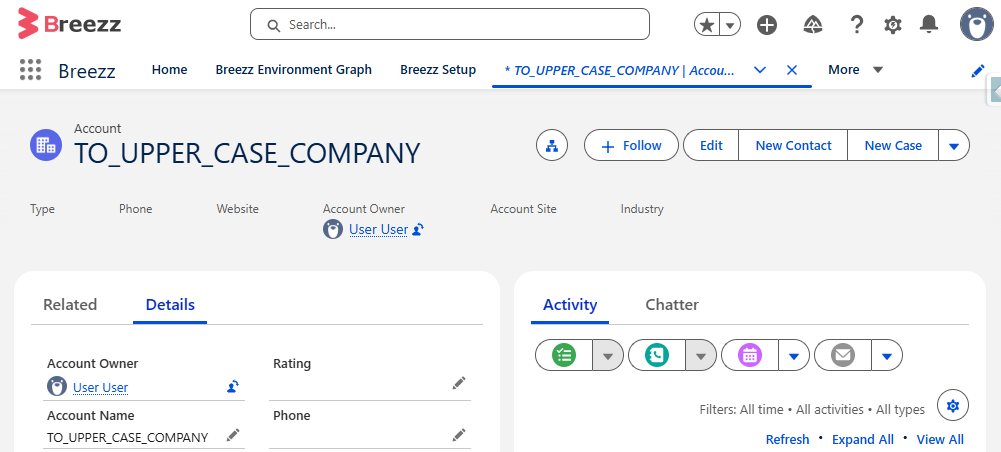Close the TO_UPPER_CASE_COMPANY tab
Image resolution: width=1001 pixels, height=452 pixels.
pyautogui.click(x=792, y=70)
